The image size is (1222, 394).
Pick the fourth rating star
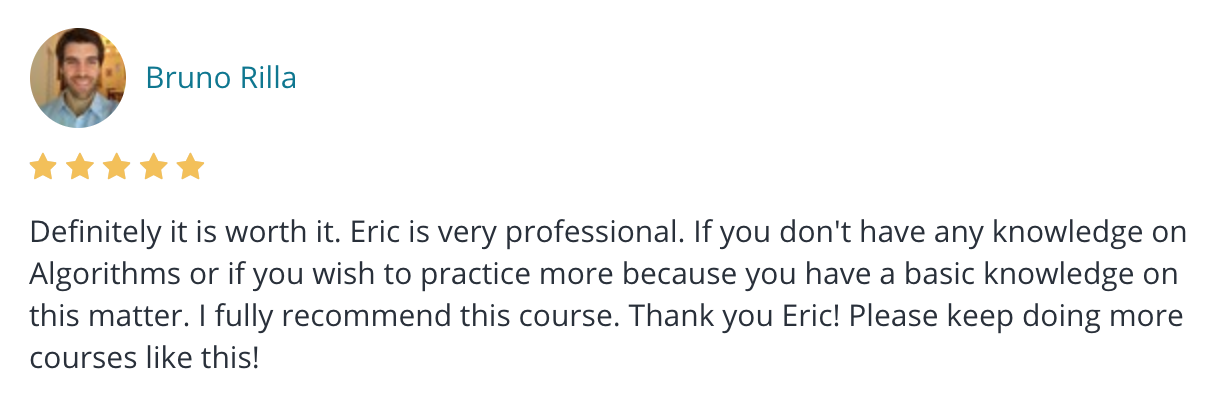click(x=153, y=167)
